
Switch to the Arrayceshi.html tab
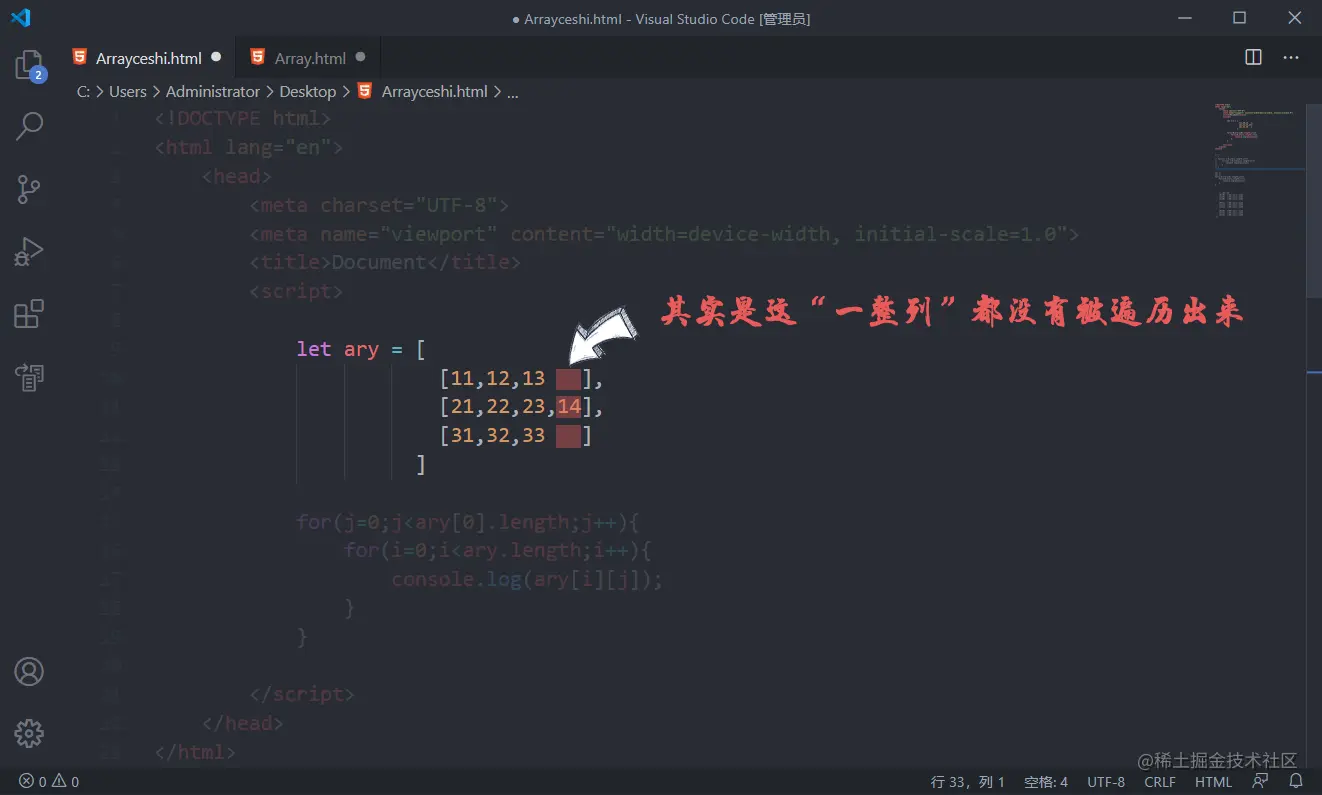pos(148,58)
